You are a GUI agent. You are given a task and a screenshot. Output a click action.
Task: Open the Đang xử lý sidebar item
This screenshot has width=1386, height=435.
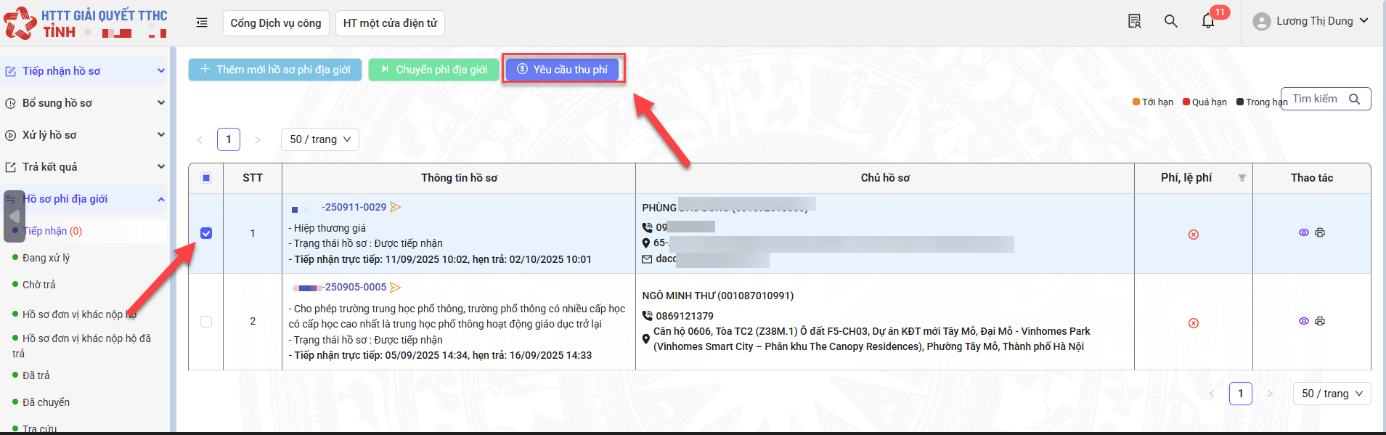(x=46, y=257)
